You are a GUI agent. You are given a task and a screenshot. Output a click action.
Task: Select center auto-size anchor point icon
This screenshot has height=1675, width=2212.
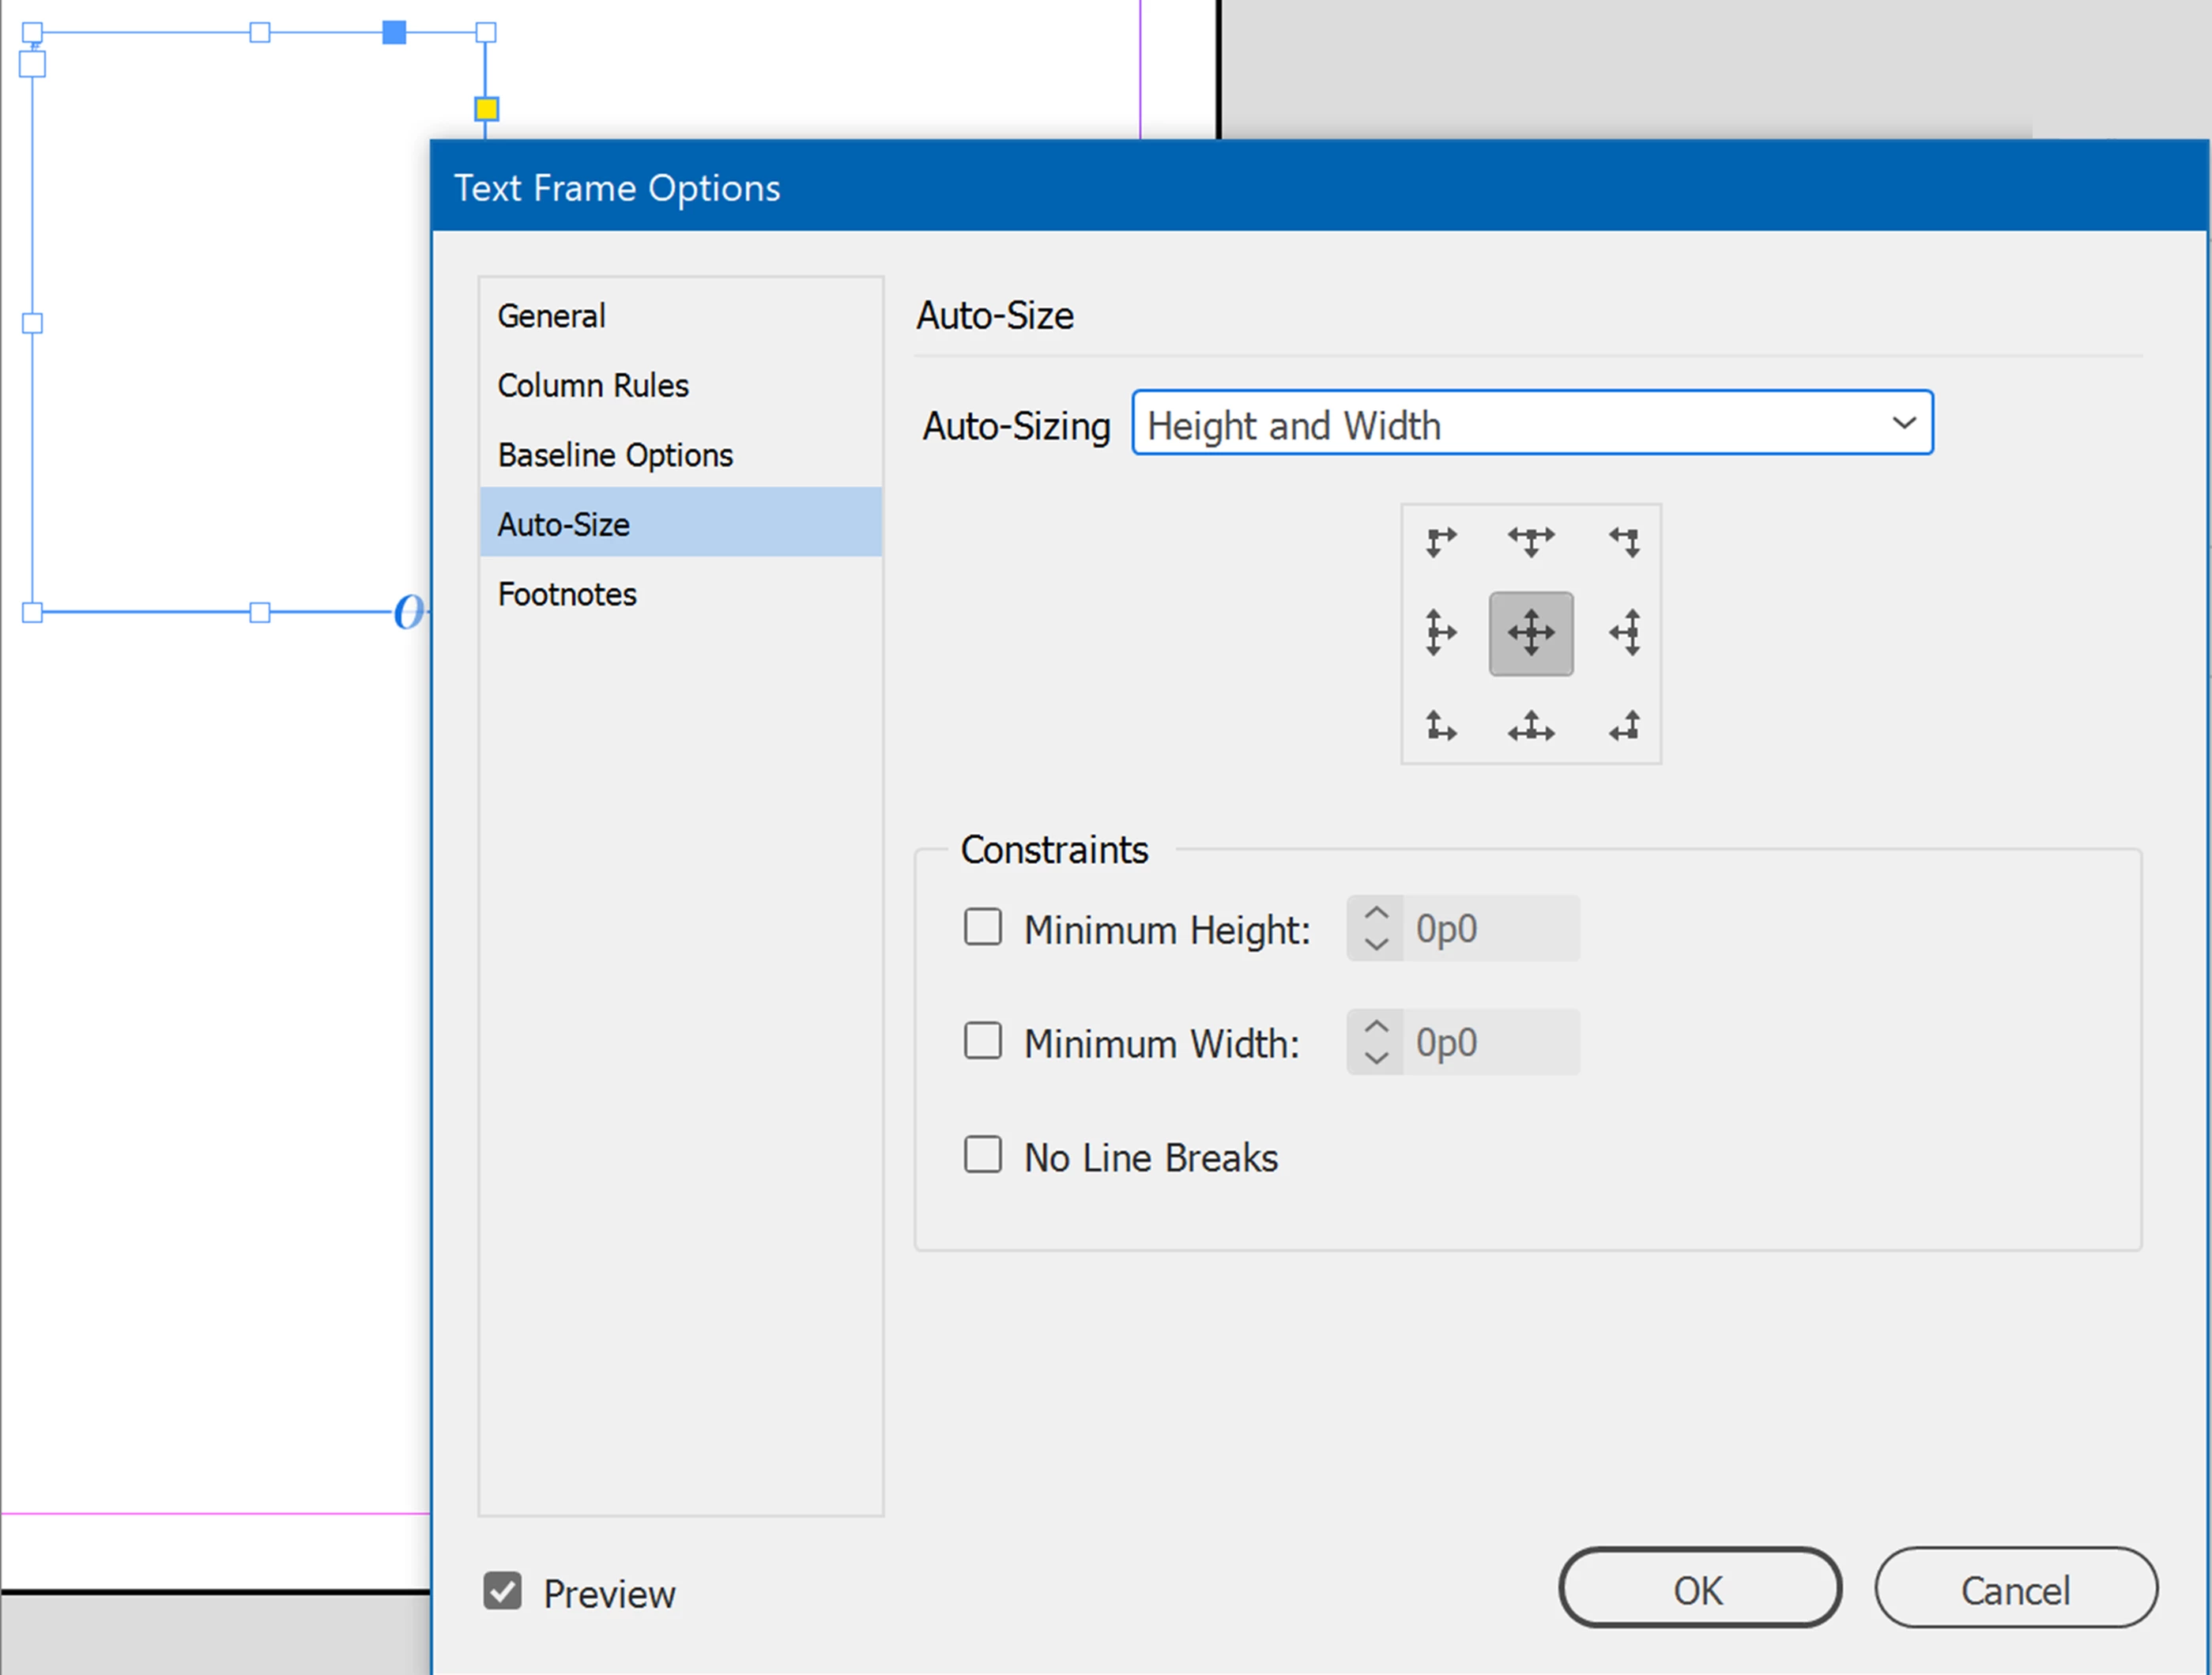1531,633
